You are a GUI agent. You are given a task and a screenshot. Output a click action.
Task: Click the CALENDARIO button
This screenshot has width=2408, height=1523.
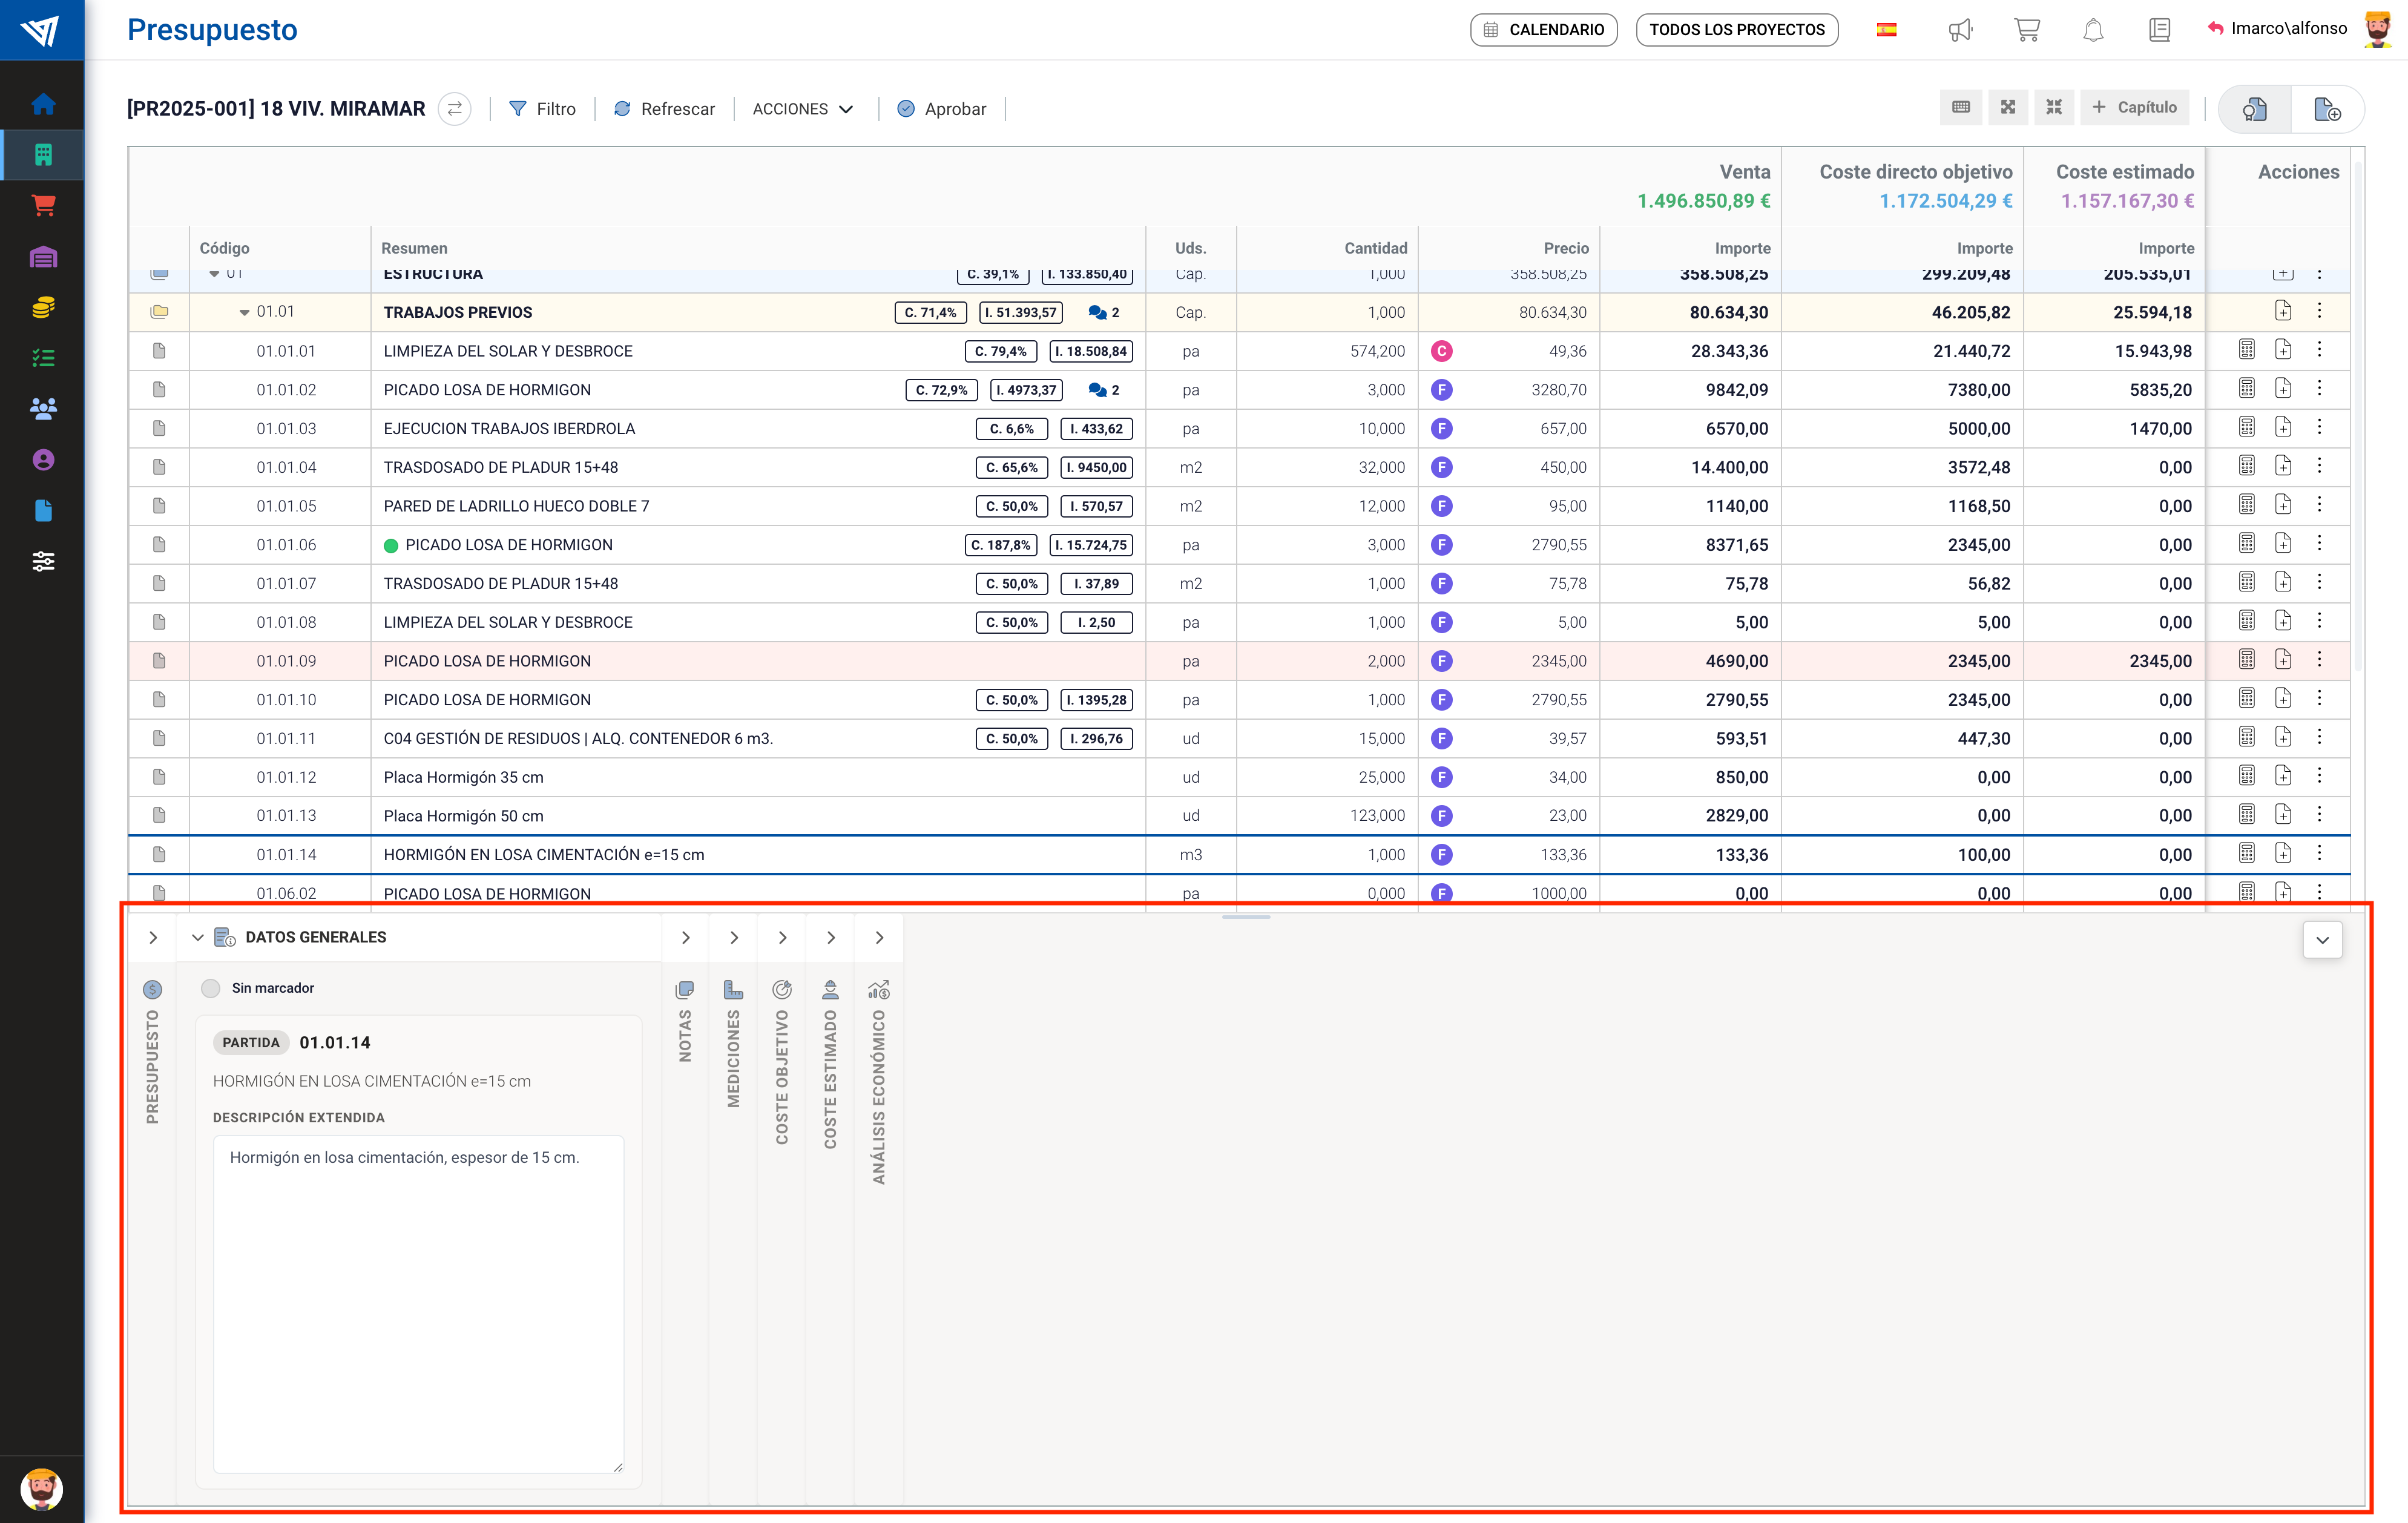tap(1543, 30)
